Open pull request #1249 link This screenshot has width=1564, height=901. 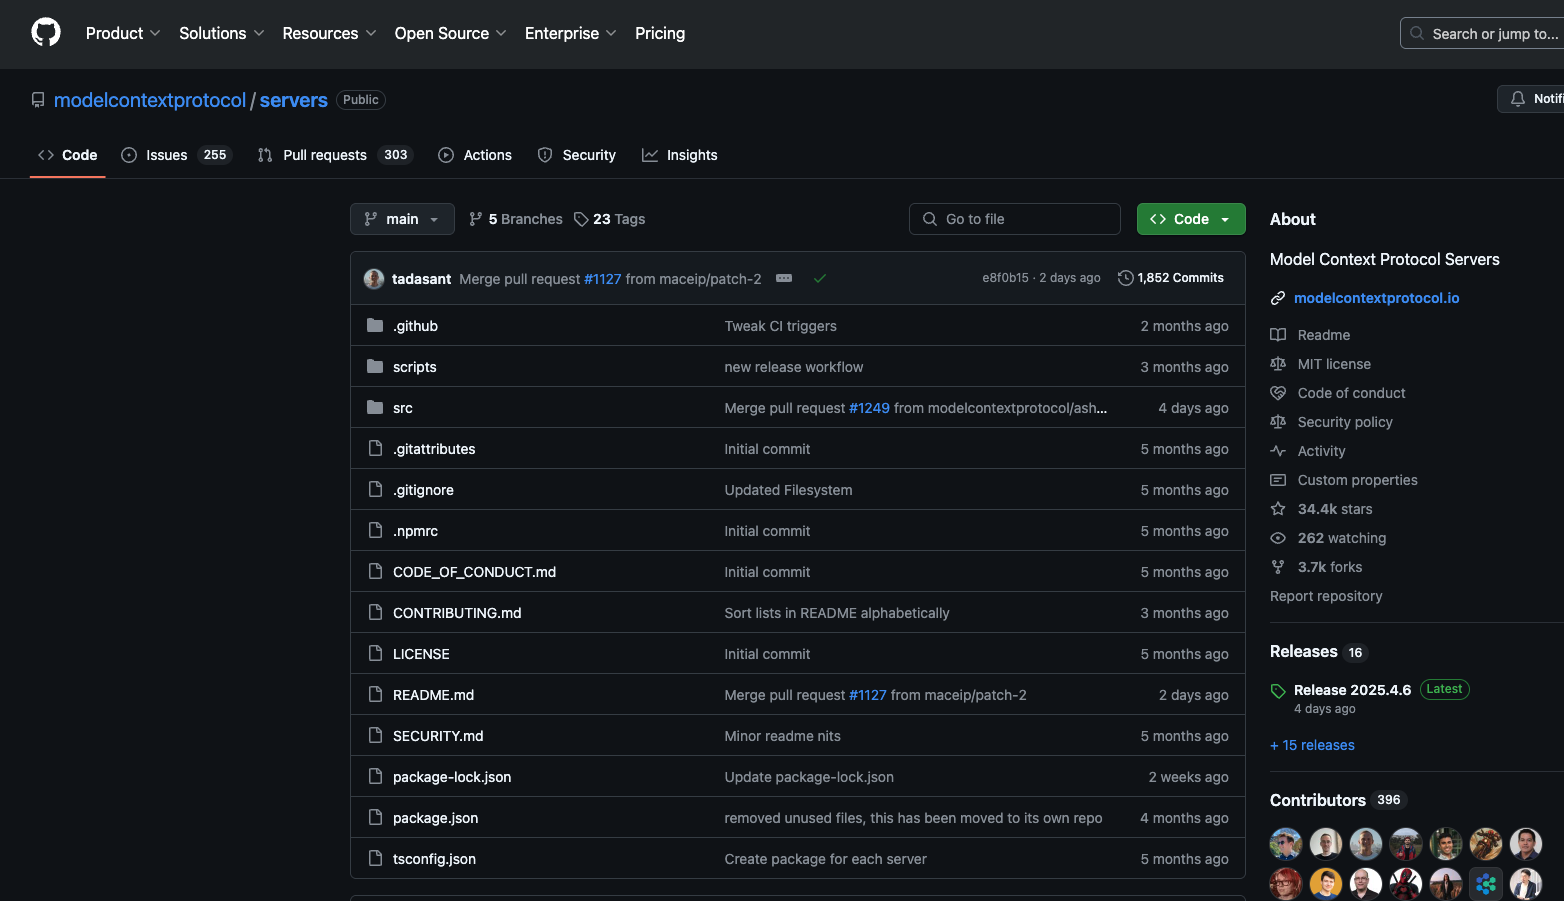869,408
